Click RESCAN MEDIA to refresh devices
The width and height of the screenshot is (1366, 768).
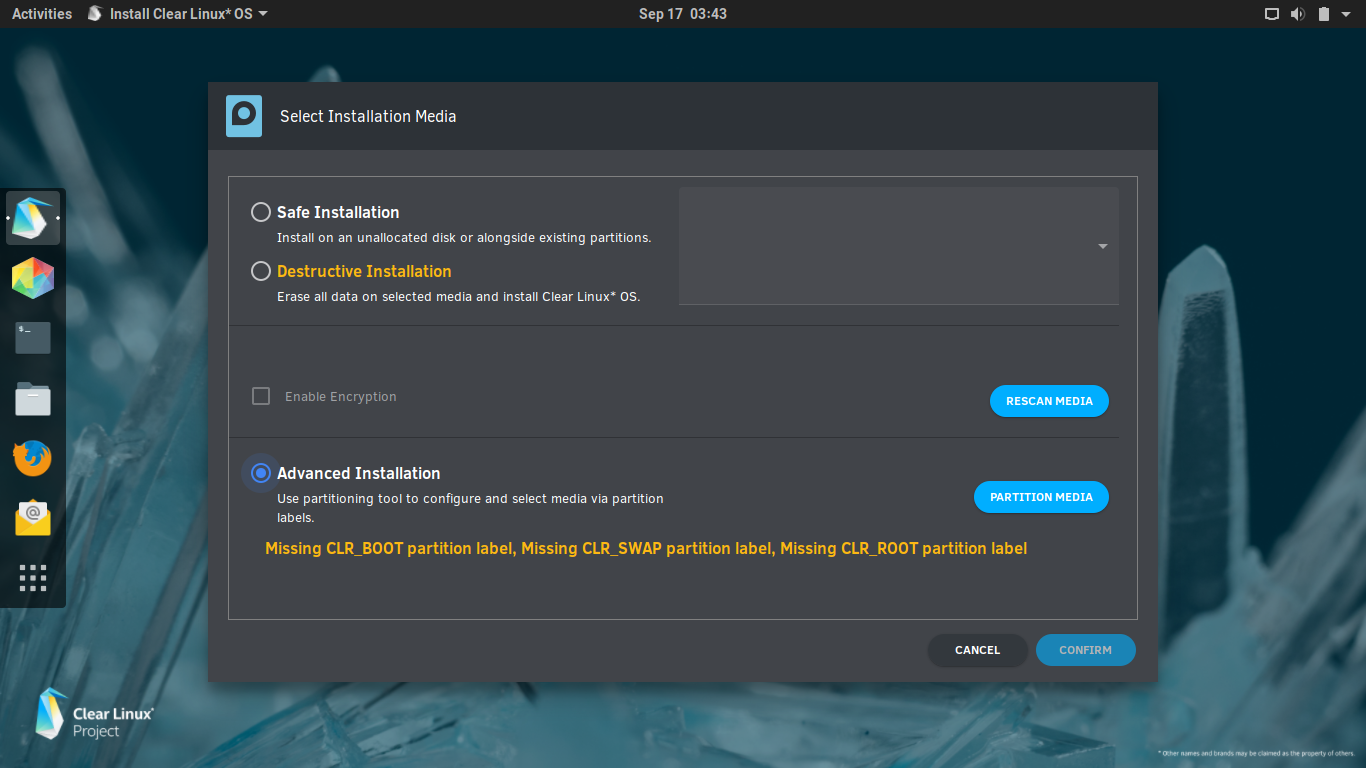[x=1049, y=401]
